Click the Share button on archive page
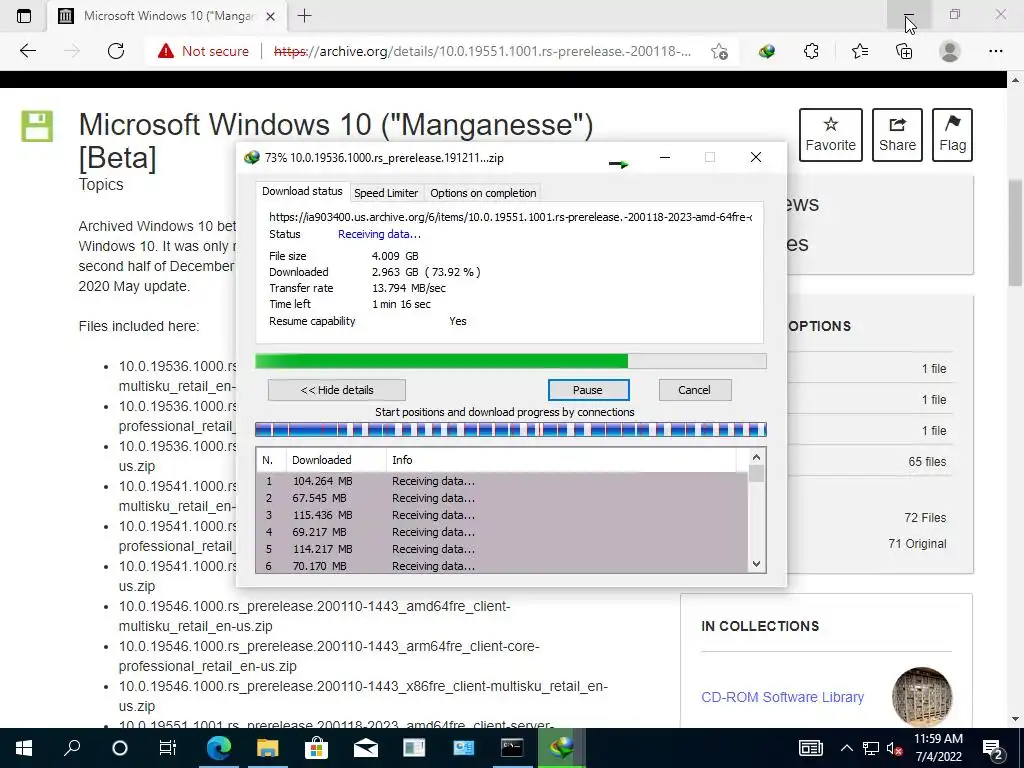Image resolution: width=1024 pixels, height=768 pixels. [897, 135]
